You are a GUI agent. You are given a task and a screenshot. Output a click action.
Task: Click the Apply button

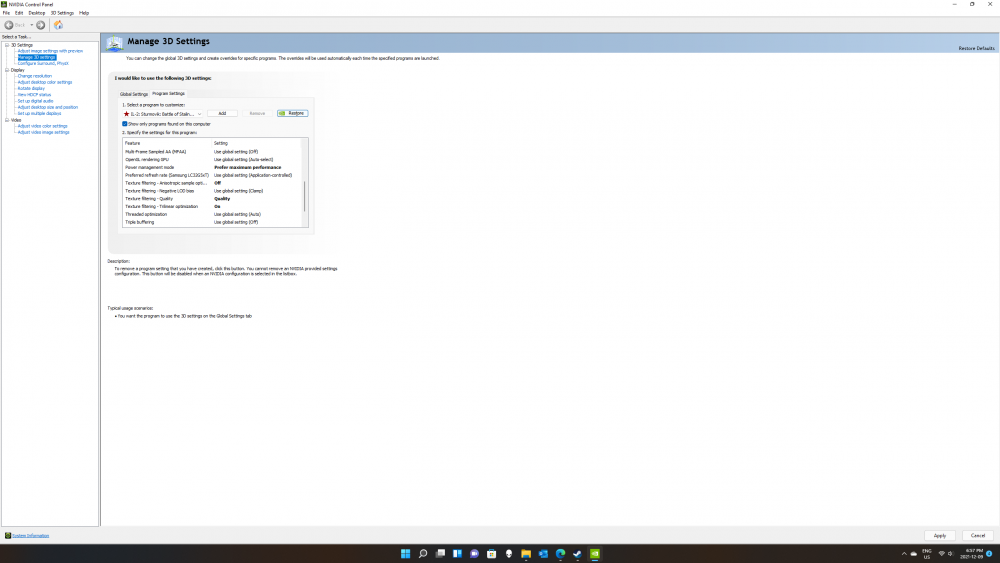(x=939, y=536)
